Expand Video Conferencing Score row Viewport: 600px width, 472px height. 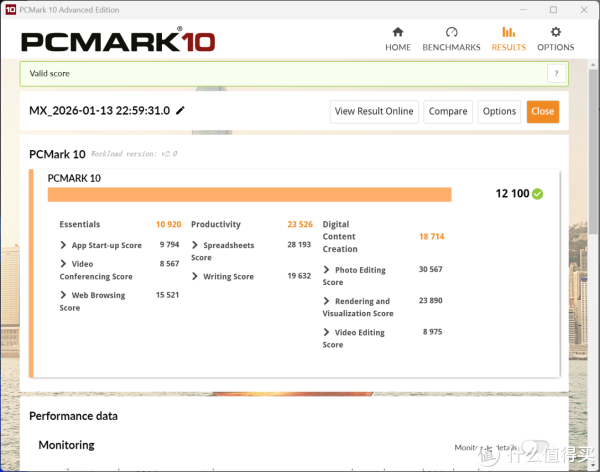click(64, 264)
